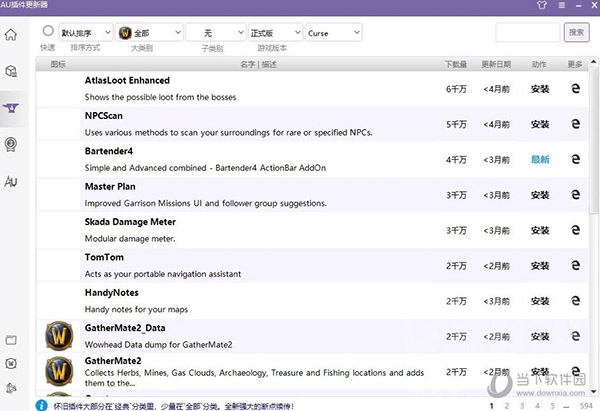Open Master Plan web page icon
The image size is (600, 411).
pyautogui.click(x=575, y=195)
